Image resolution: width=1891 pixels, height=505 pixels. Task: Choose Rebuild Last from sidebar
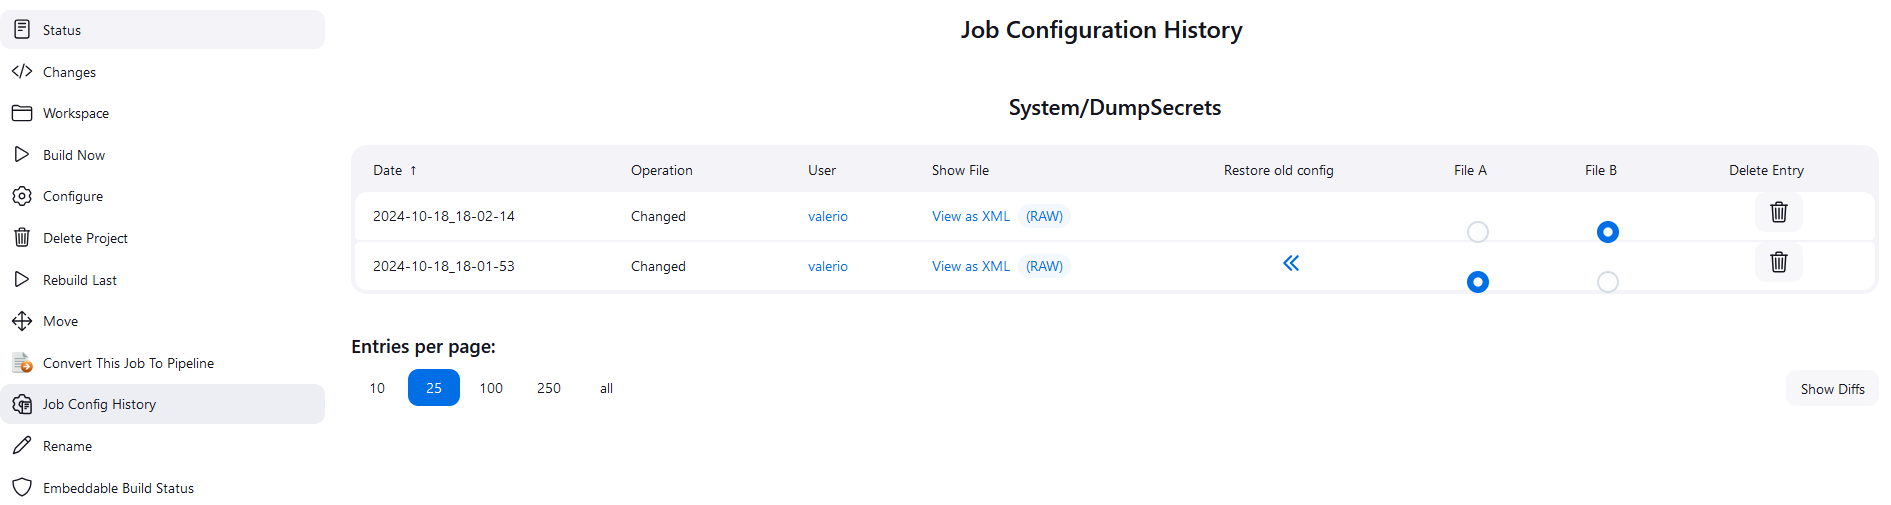point(162,280)
